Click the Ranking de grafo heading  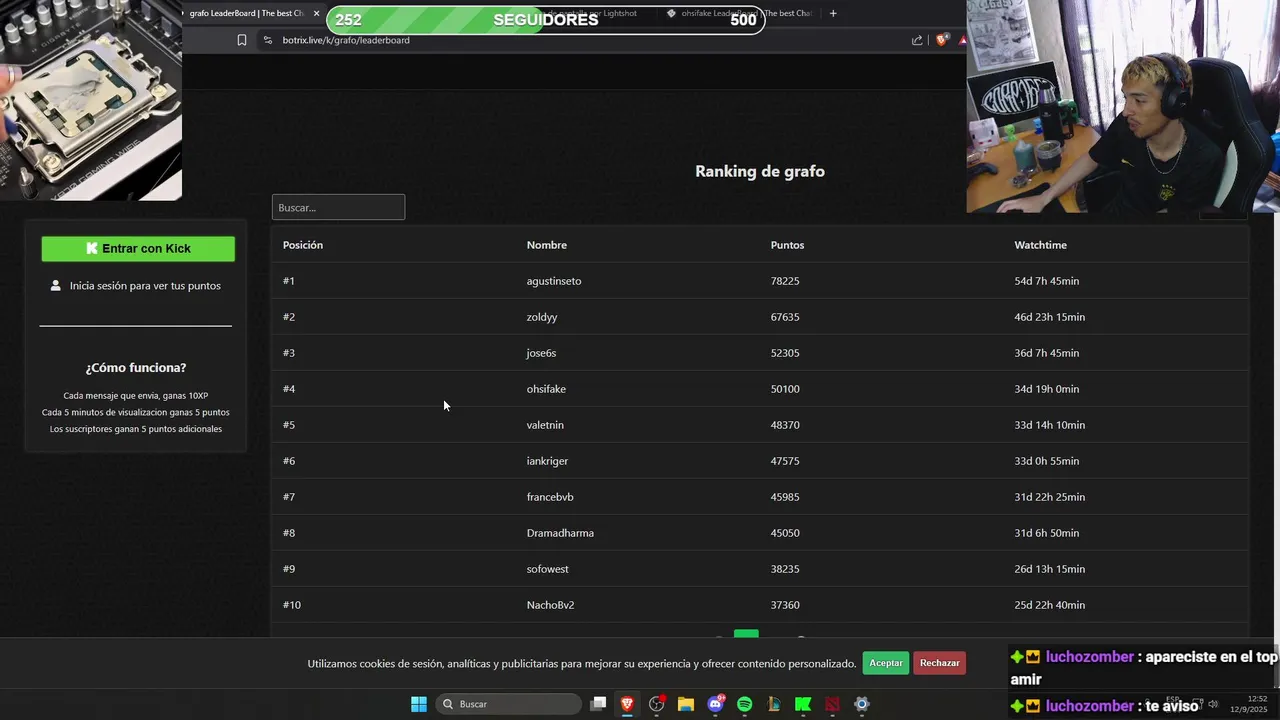[x=760, y=171]
